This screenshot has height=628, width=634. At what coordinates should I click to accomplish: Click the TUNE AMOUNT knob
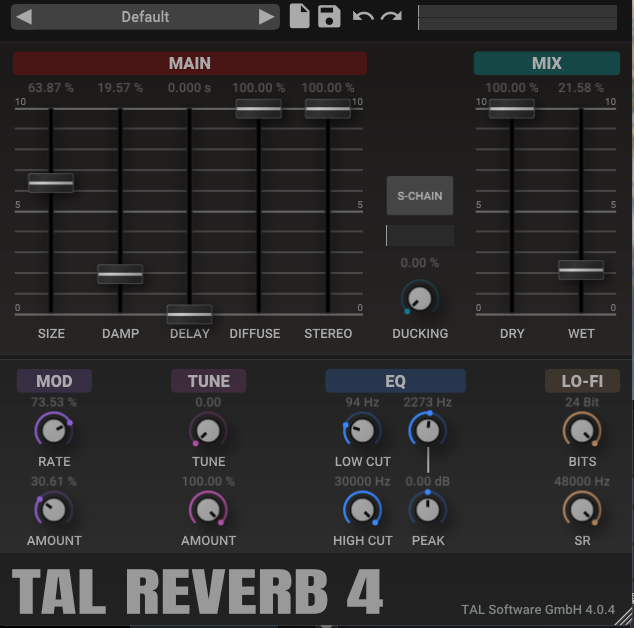208,510
